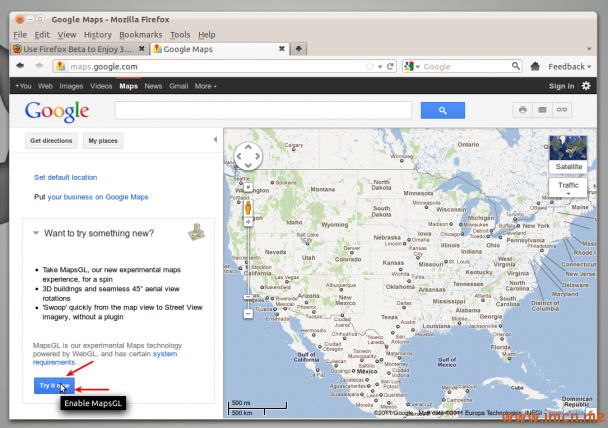608x428 pixels.
Task: Click the Sign in link
Action: (561, 86)
